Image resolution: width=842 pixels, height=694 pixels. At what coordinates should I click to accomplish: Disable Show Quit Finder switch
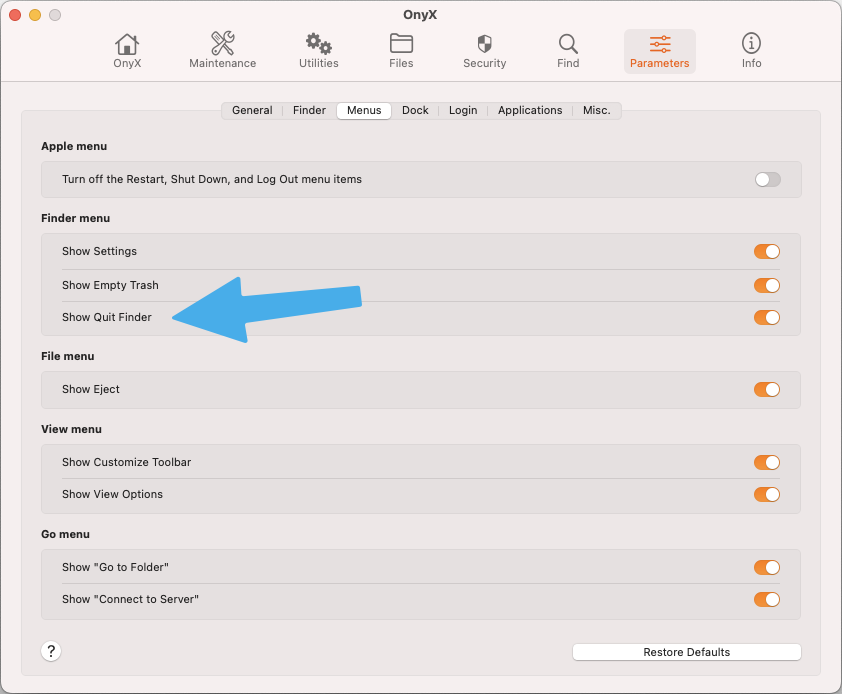point(767,317)
